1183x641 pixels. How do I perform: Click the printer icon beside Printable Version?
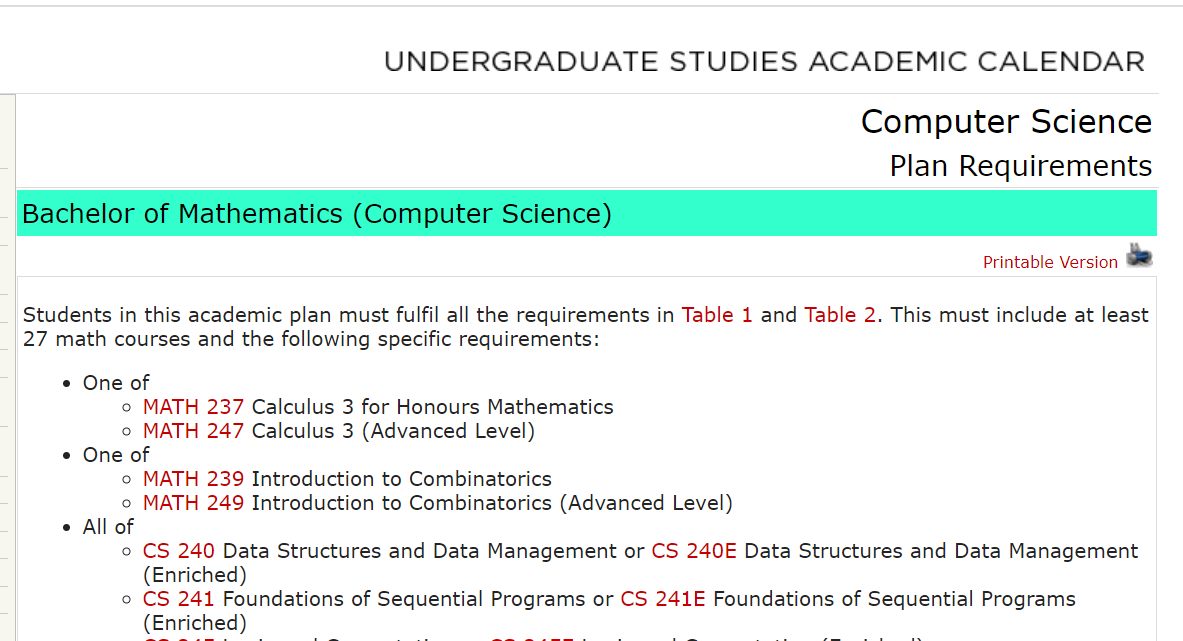(x=1139, y=256)
